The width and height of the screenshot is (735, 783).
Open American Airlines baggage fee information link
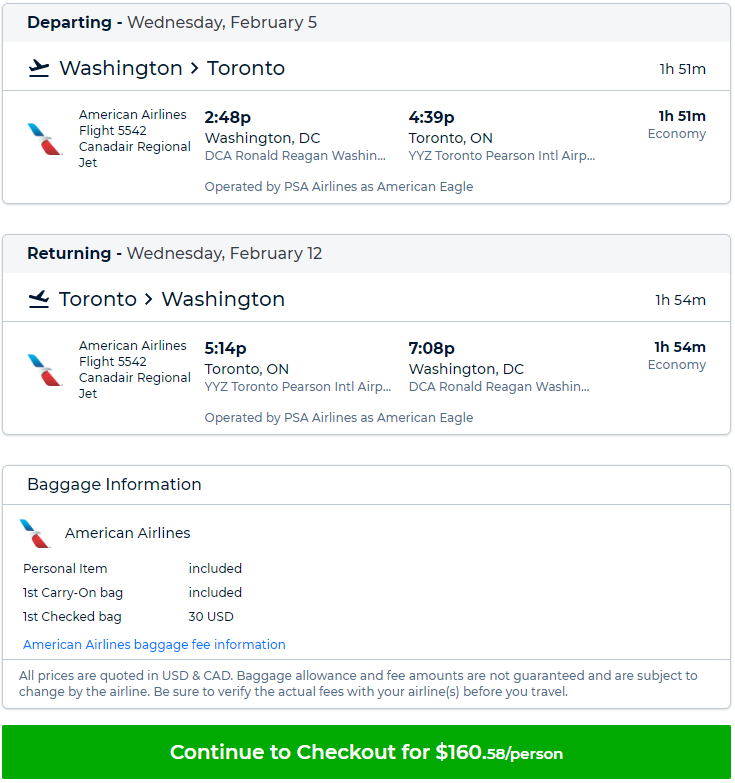[x=154, y=644]
